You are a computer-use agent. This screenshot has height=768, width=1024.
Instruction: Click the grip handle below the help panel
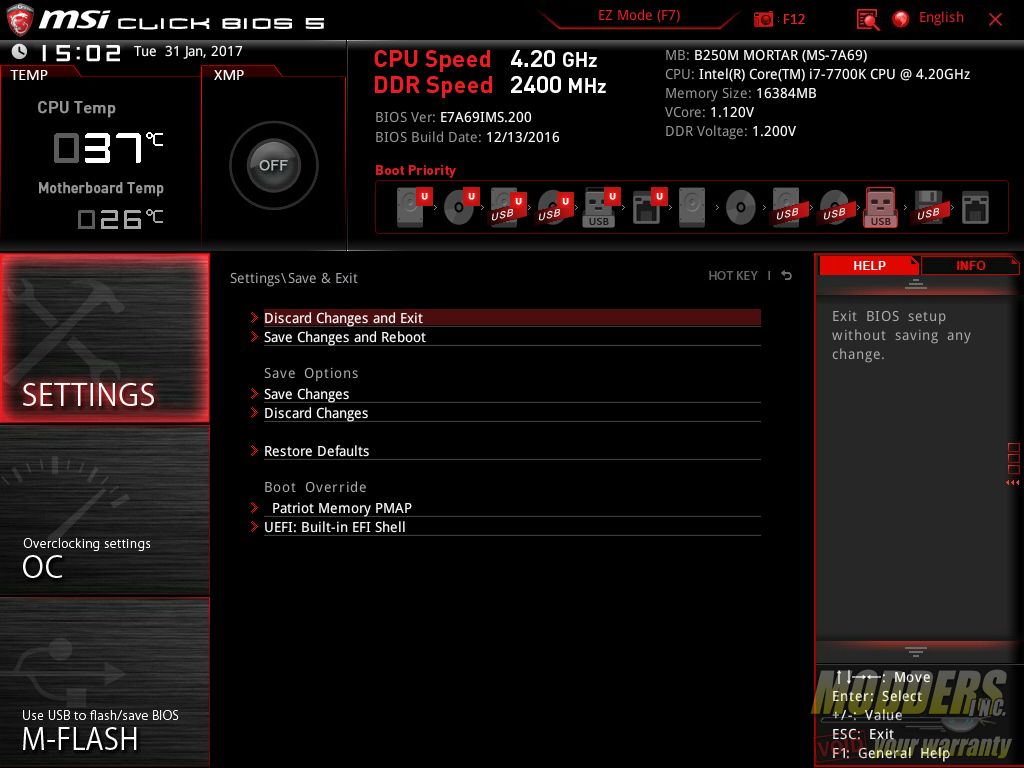click(x=916, y=651)
